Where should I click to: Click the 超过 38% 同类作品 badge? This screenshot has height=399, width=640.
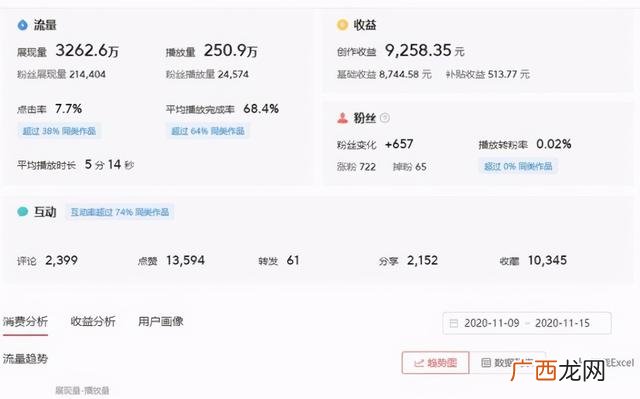coord(59,131)
